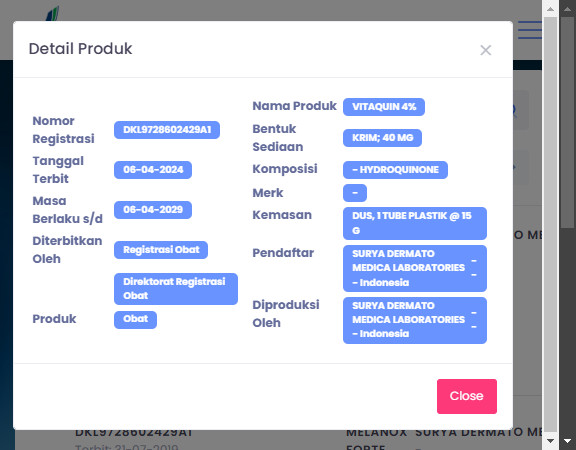
Task: Click the 06-04-2029 expiry date badge
Action: tap(153, 209)
